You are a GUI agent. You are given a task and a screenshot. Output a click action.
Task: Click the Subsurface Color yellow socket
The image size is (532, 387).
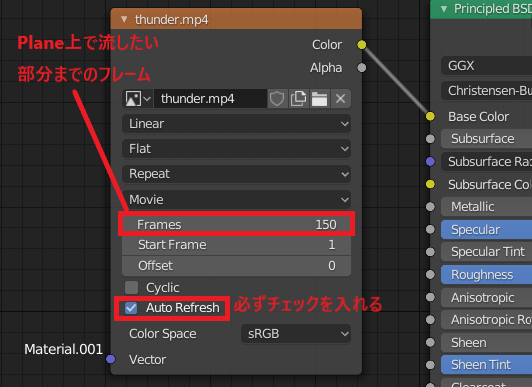click(430, 184)
